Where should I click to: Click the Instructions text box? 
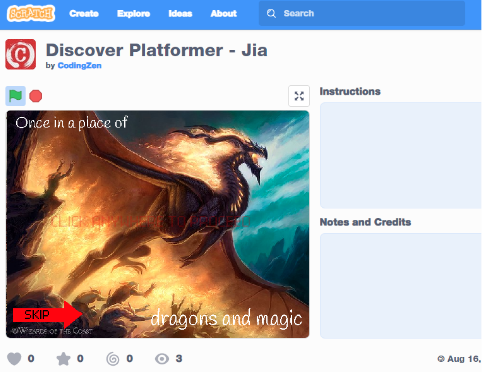(401, 155)
